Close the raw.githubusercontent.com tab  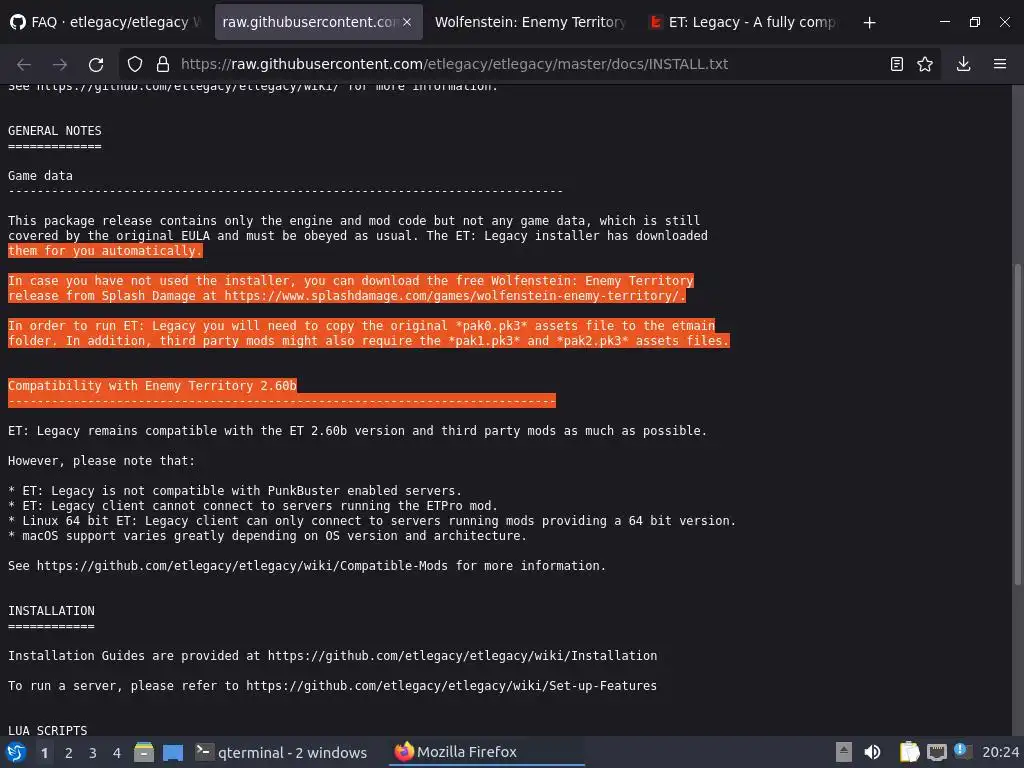(407, 22)
